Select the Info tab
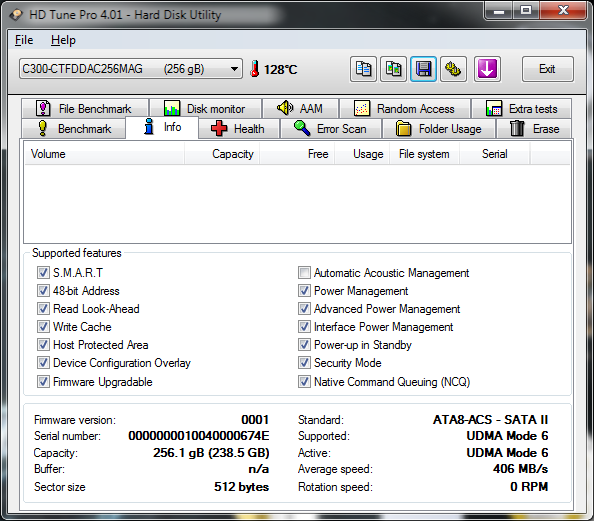 (x=162, y=127)
